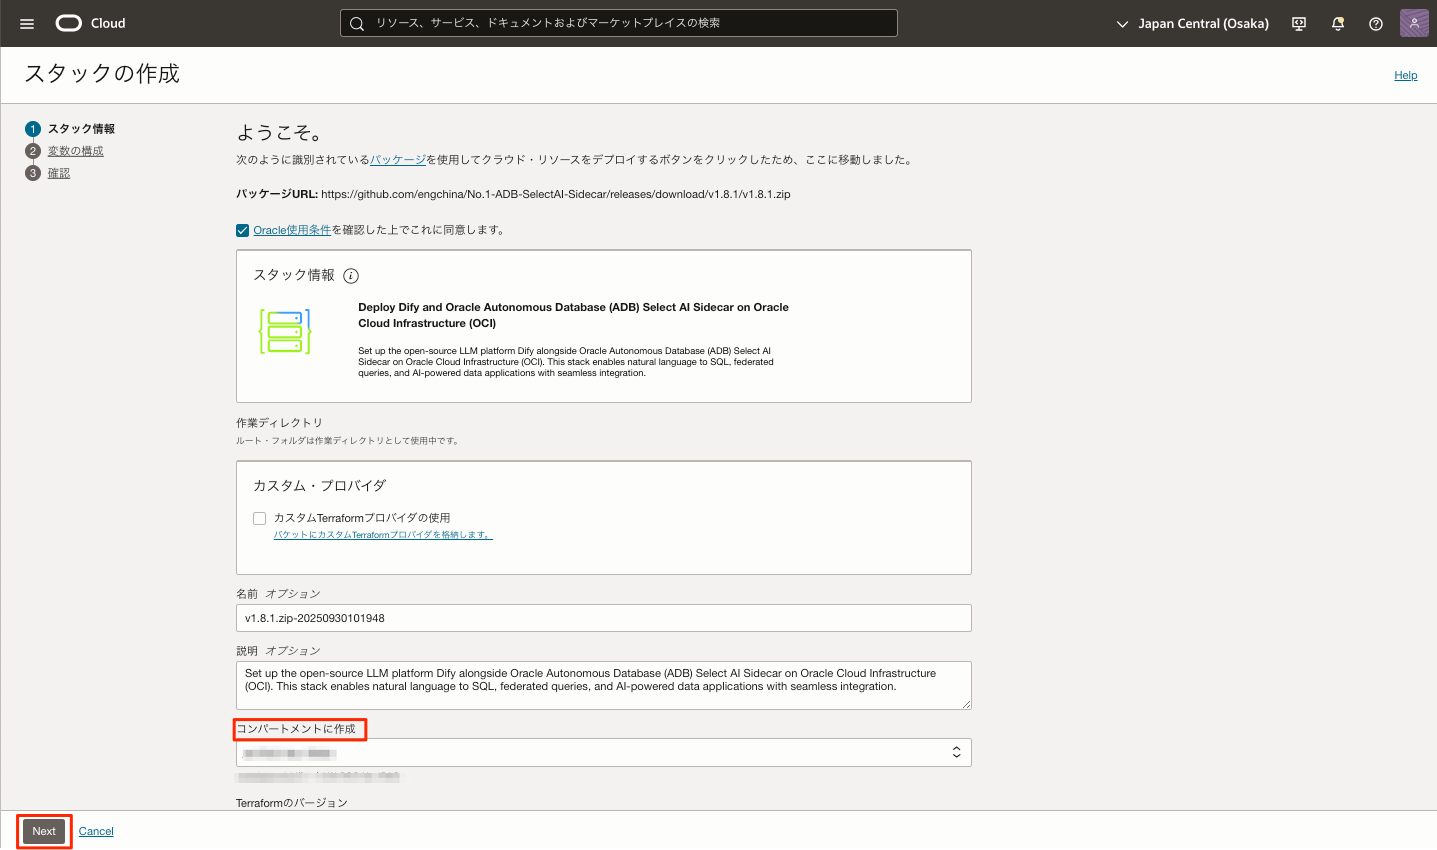Open the user profile avatar menu
The width and height of the screenshot is (1437, 850).
(1414, 23)
